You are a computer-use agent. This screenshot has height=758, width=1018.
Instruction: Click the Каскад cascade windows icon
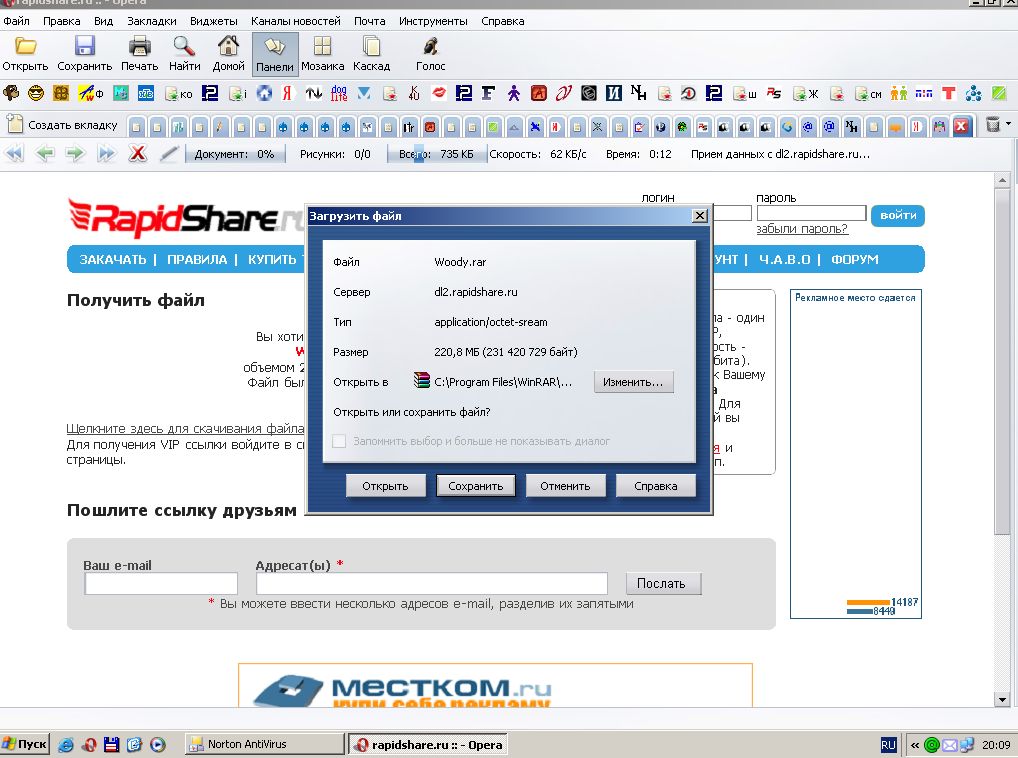point(371,46)
